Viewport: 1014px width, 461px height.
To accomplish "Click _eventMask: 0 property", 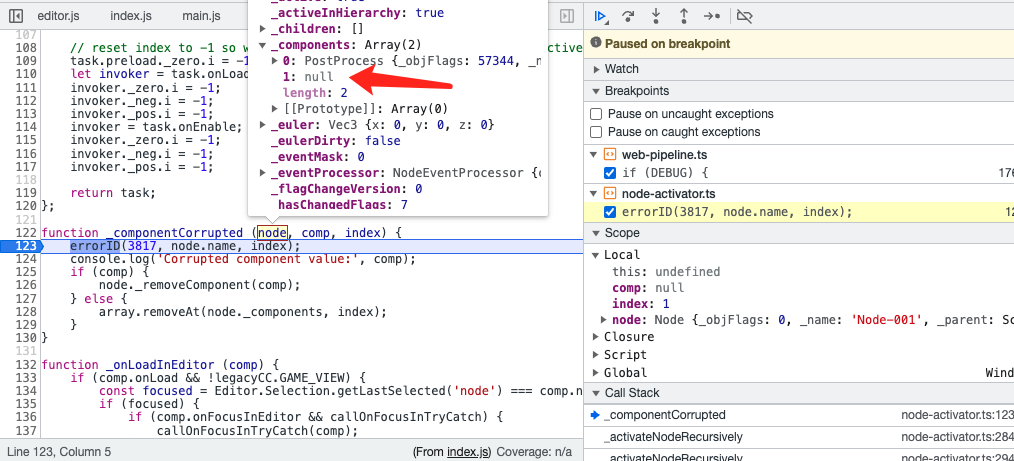I will [x=317, y=157].
